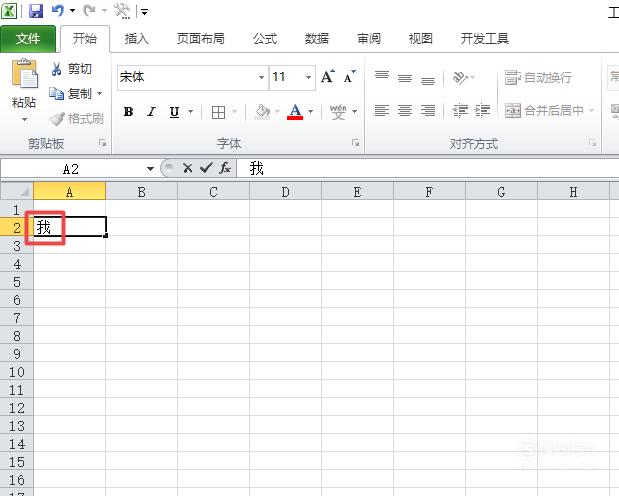
Task: Open the font name 宋体 dropdown
Action: pyautogui.click(x=261, y=77)
